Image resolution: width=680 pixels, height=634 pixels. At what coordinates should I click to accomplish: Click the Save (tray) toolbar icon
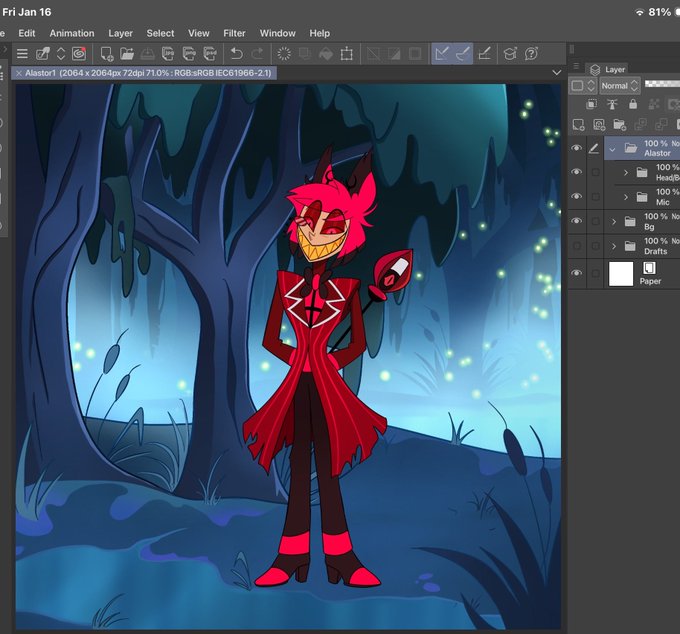click(x=147, y=54)
